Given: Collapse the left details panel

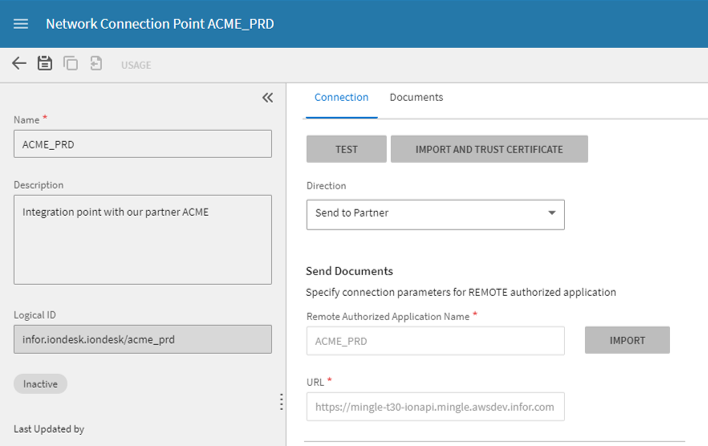Looking at the screenshot, I should point(267,98).
